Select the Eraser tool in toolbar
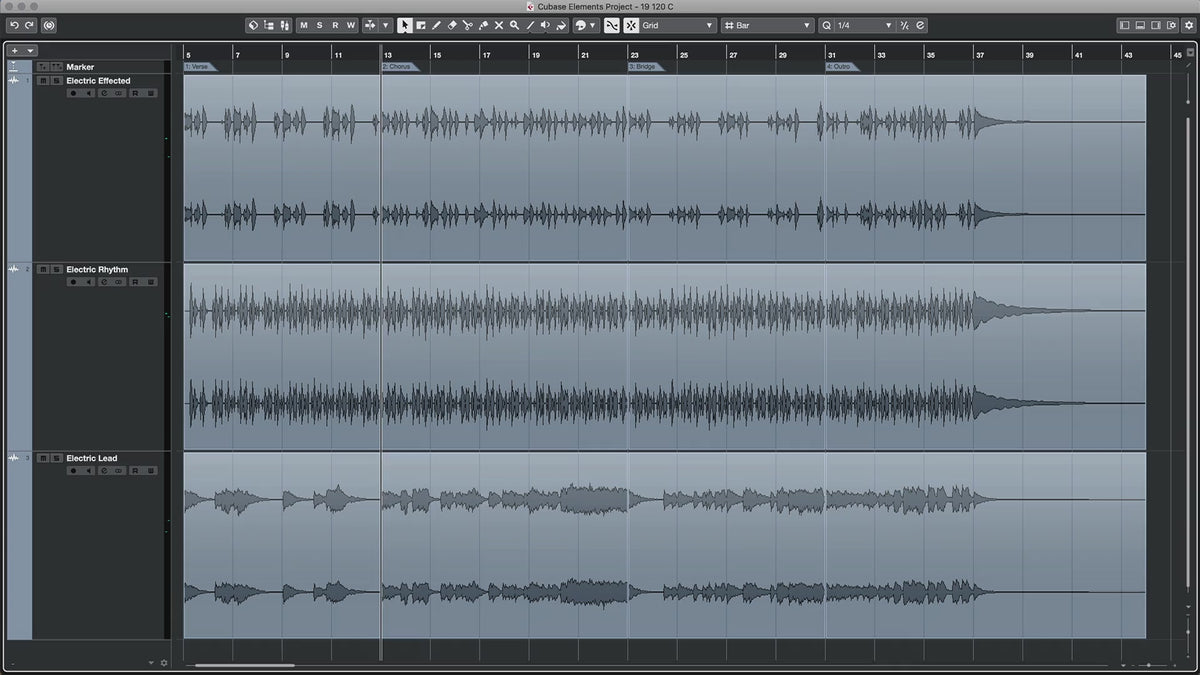The height and width of the screenshot is (675, 1200). click(x=452, y=25)
